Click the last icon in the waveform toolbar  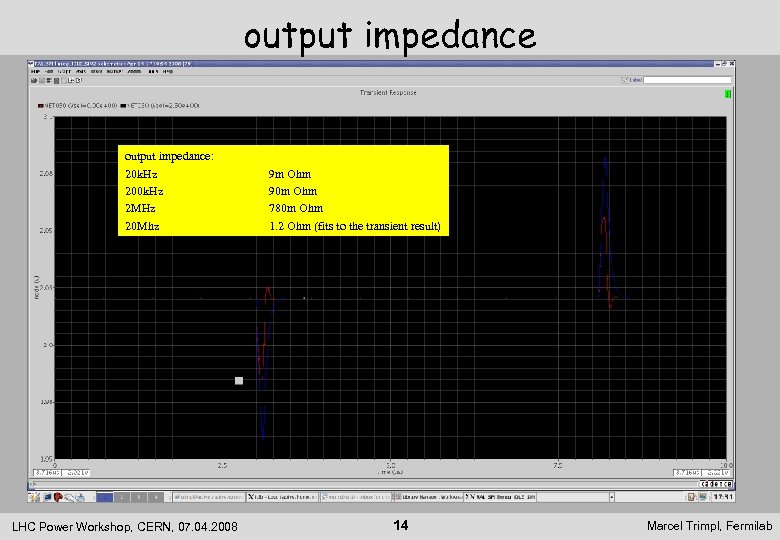tap(79, 80)
